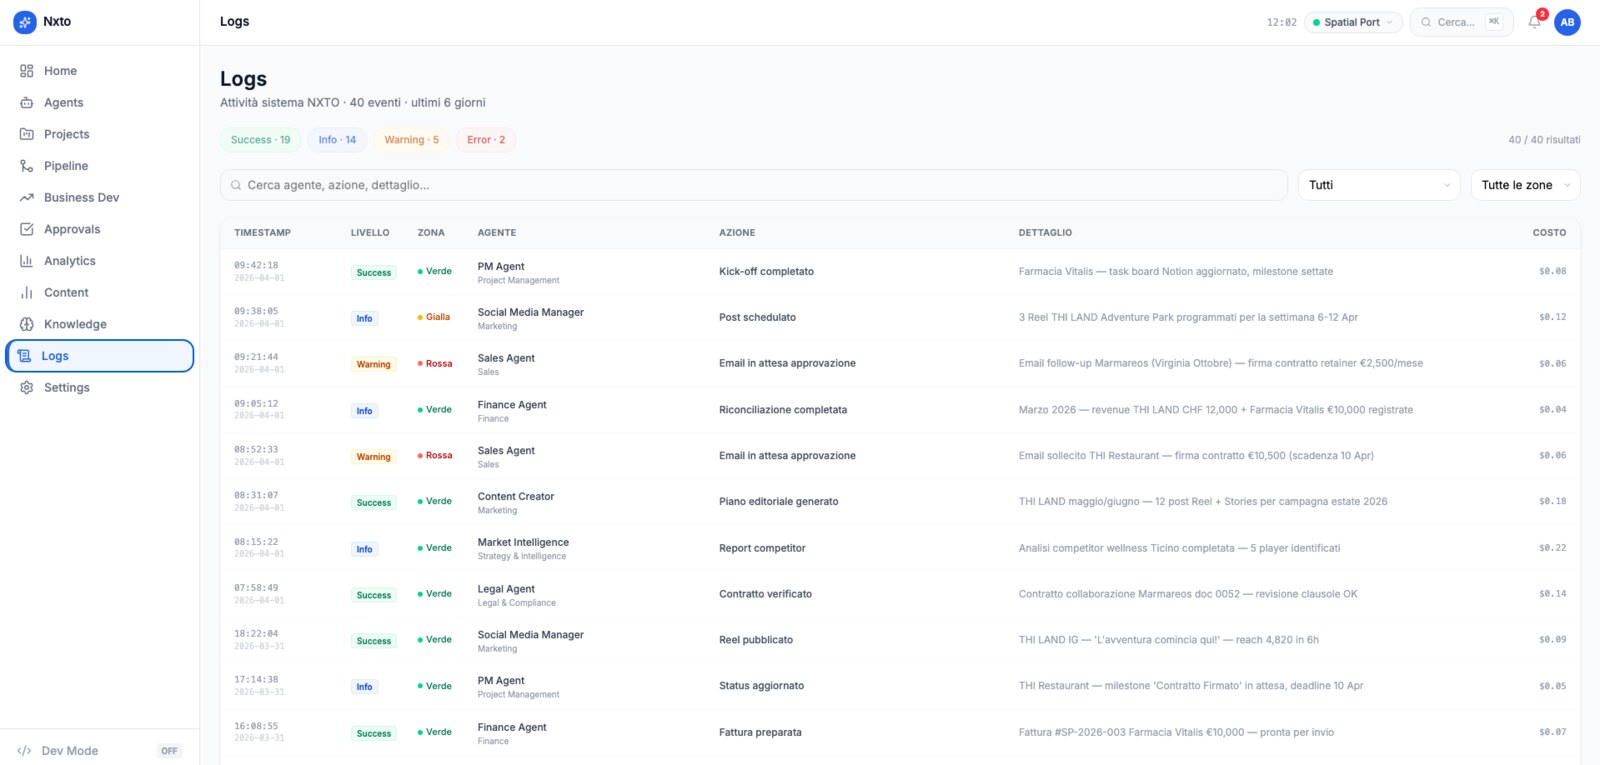Open Agents section

(x=100, y=103)
